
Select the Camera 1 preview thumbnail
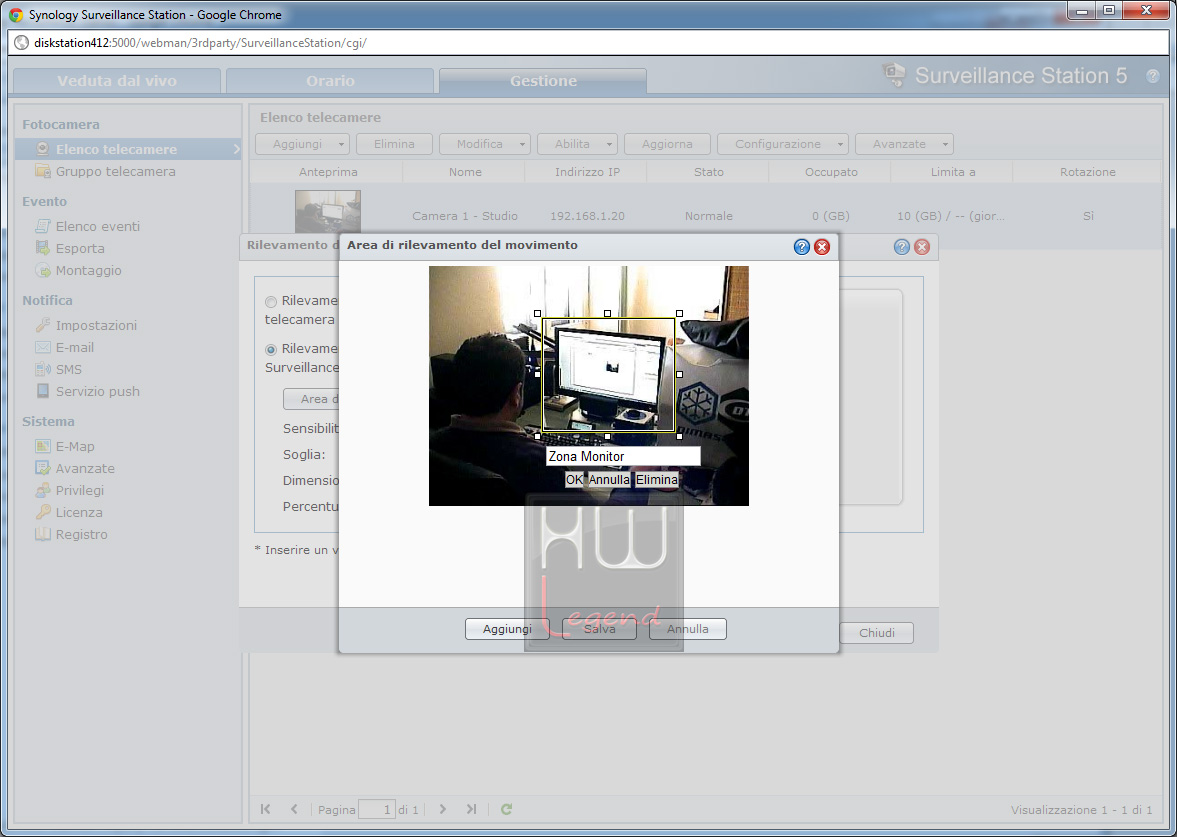pos(327,212)
